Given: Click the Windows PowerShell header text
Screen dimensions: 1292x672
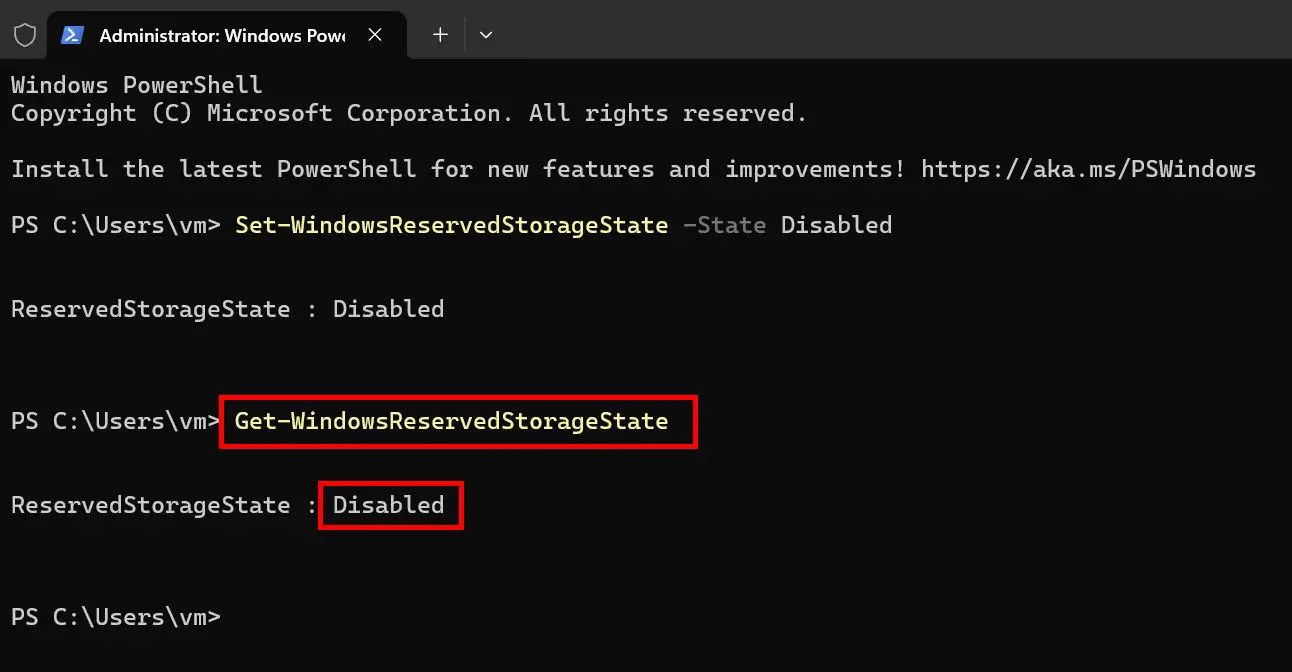Looking at the screenshot, I should click(x=137, y=85).
